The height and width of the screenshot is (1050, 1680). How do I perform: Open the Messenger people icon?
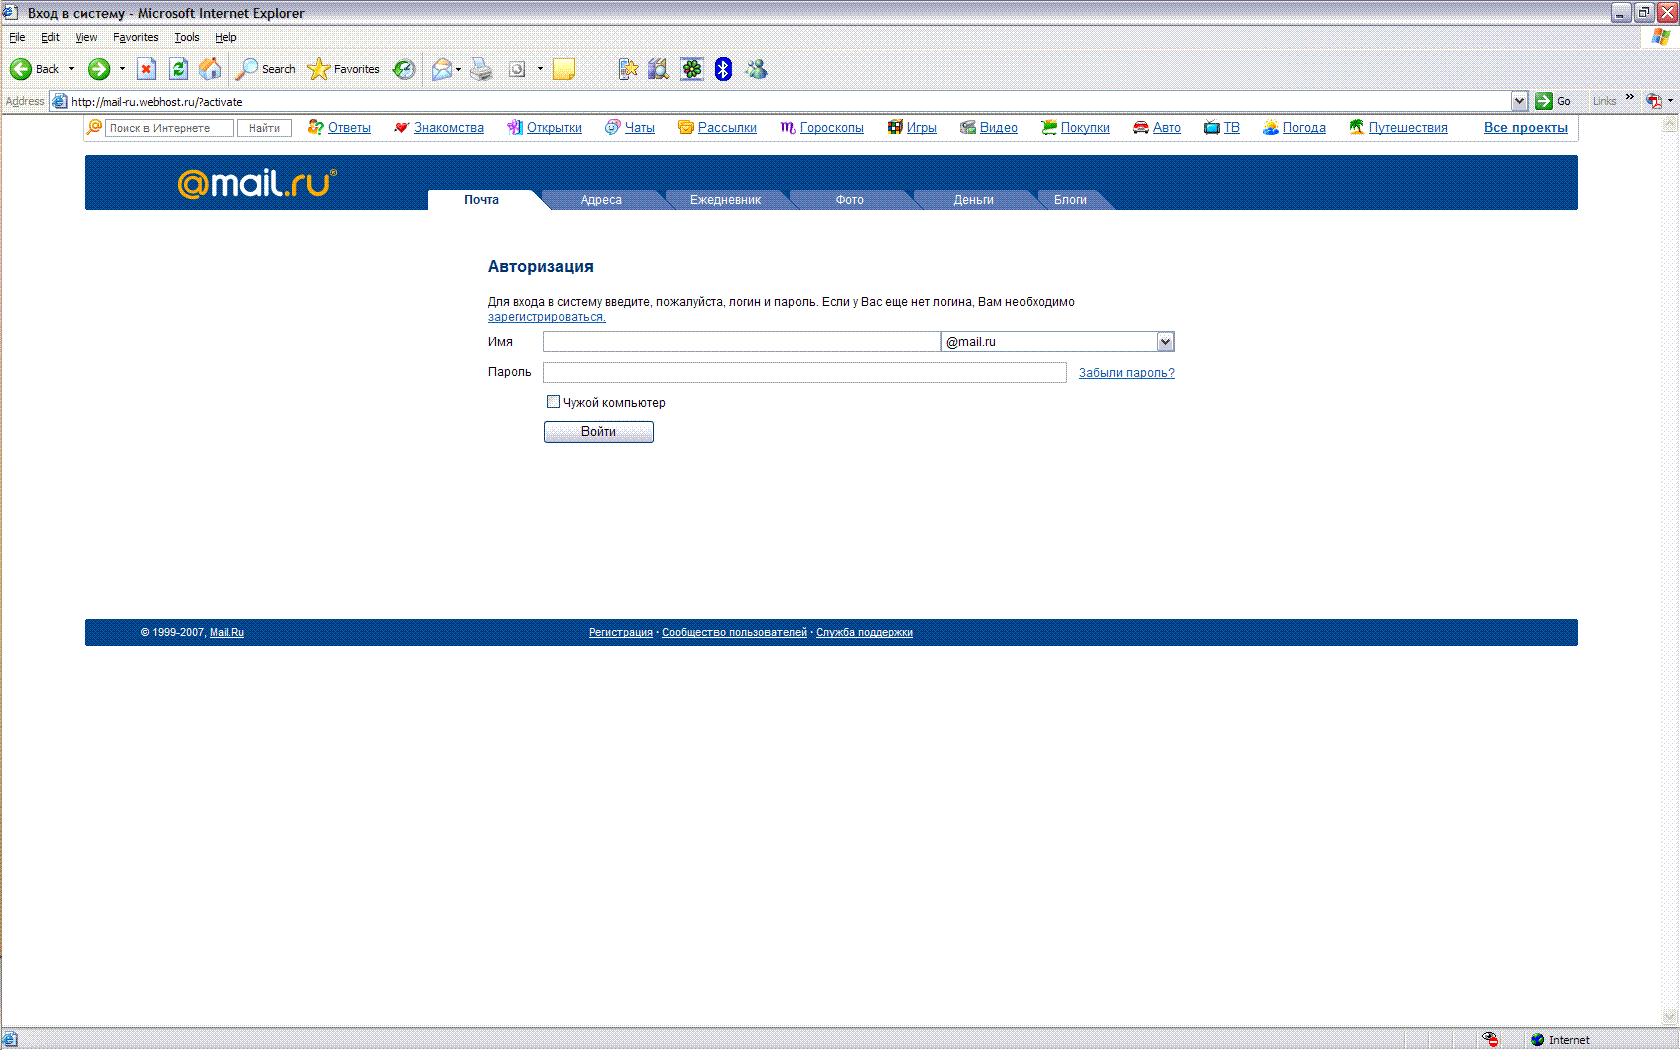point(756,69)
